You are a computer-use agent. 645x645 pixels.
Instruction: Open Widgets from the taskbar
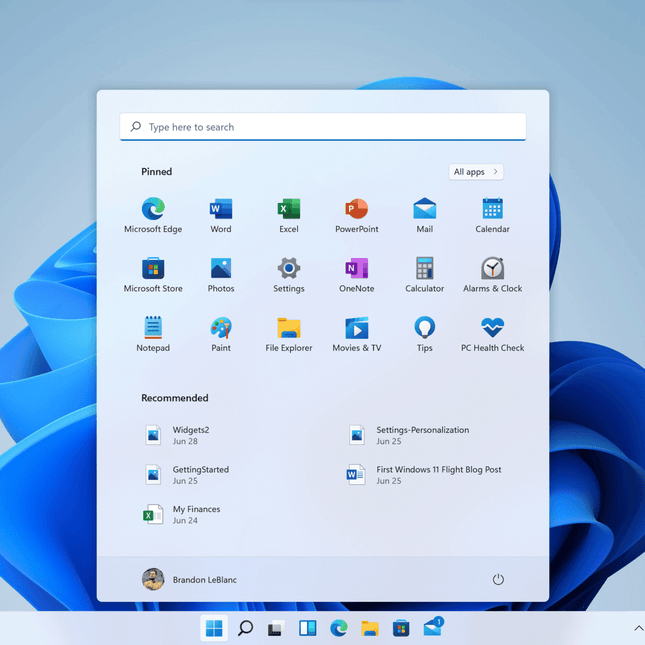pos(308,628)
